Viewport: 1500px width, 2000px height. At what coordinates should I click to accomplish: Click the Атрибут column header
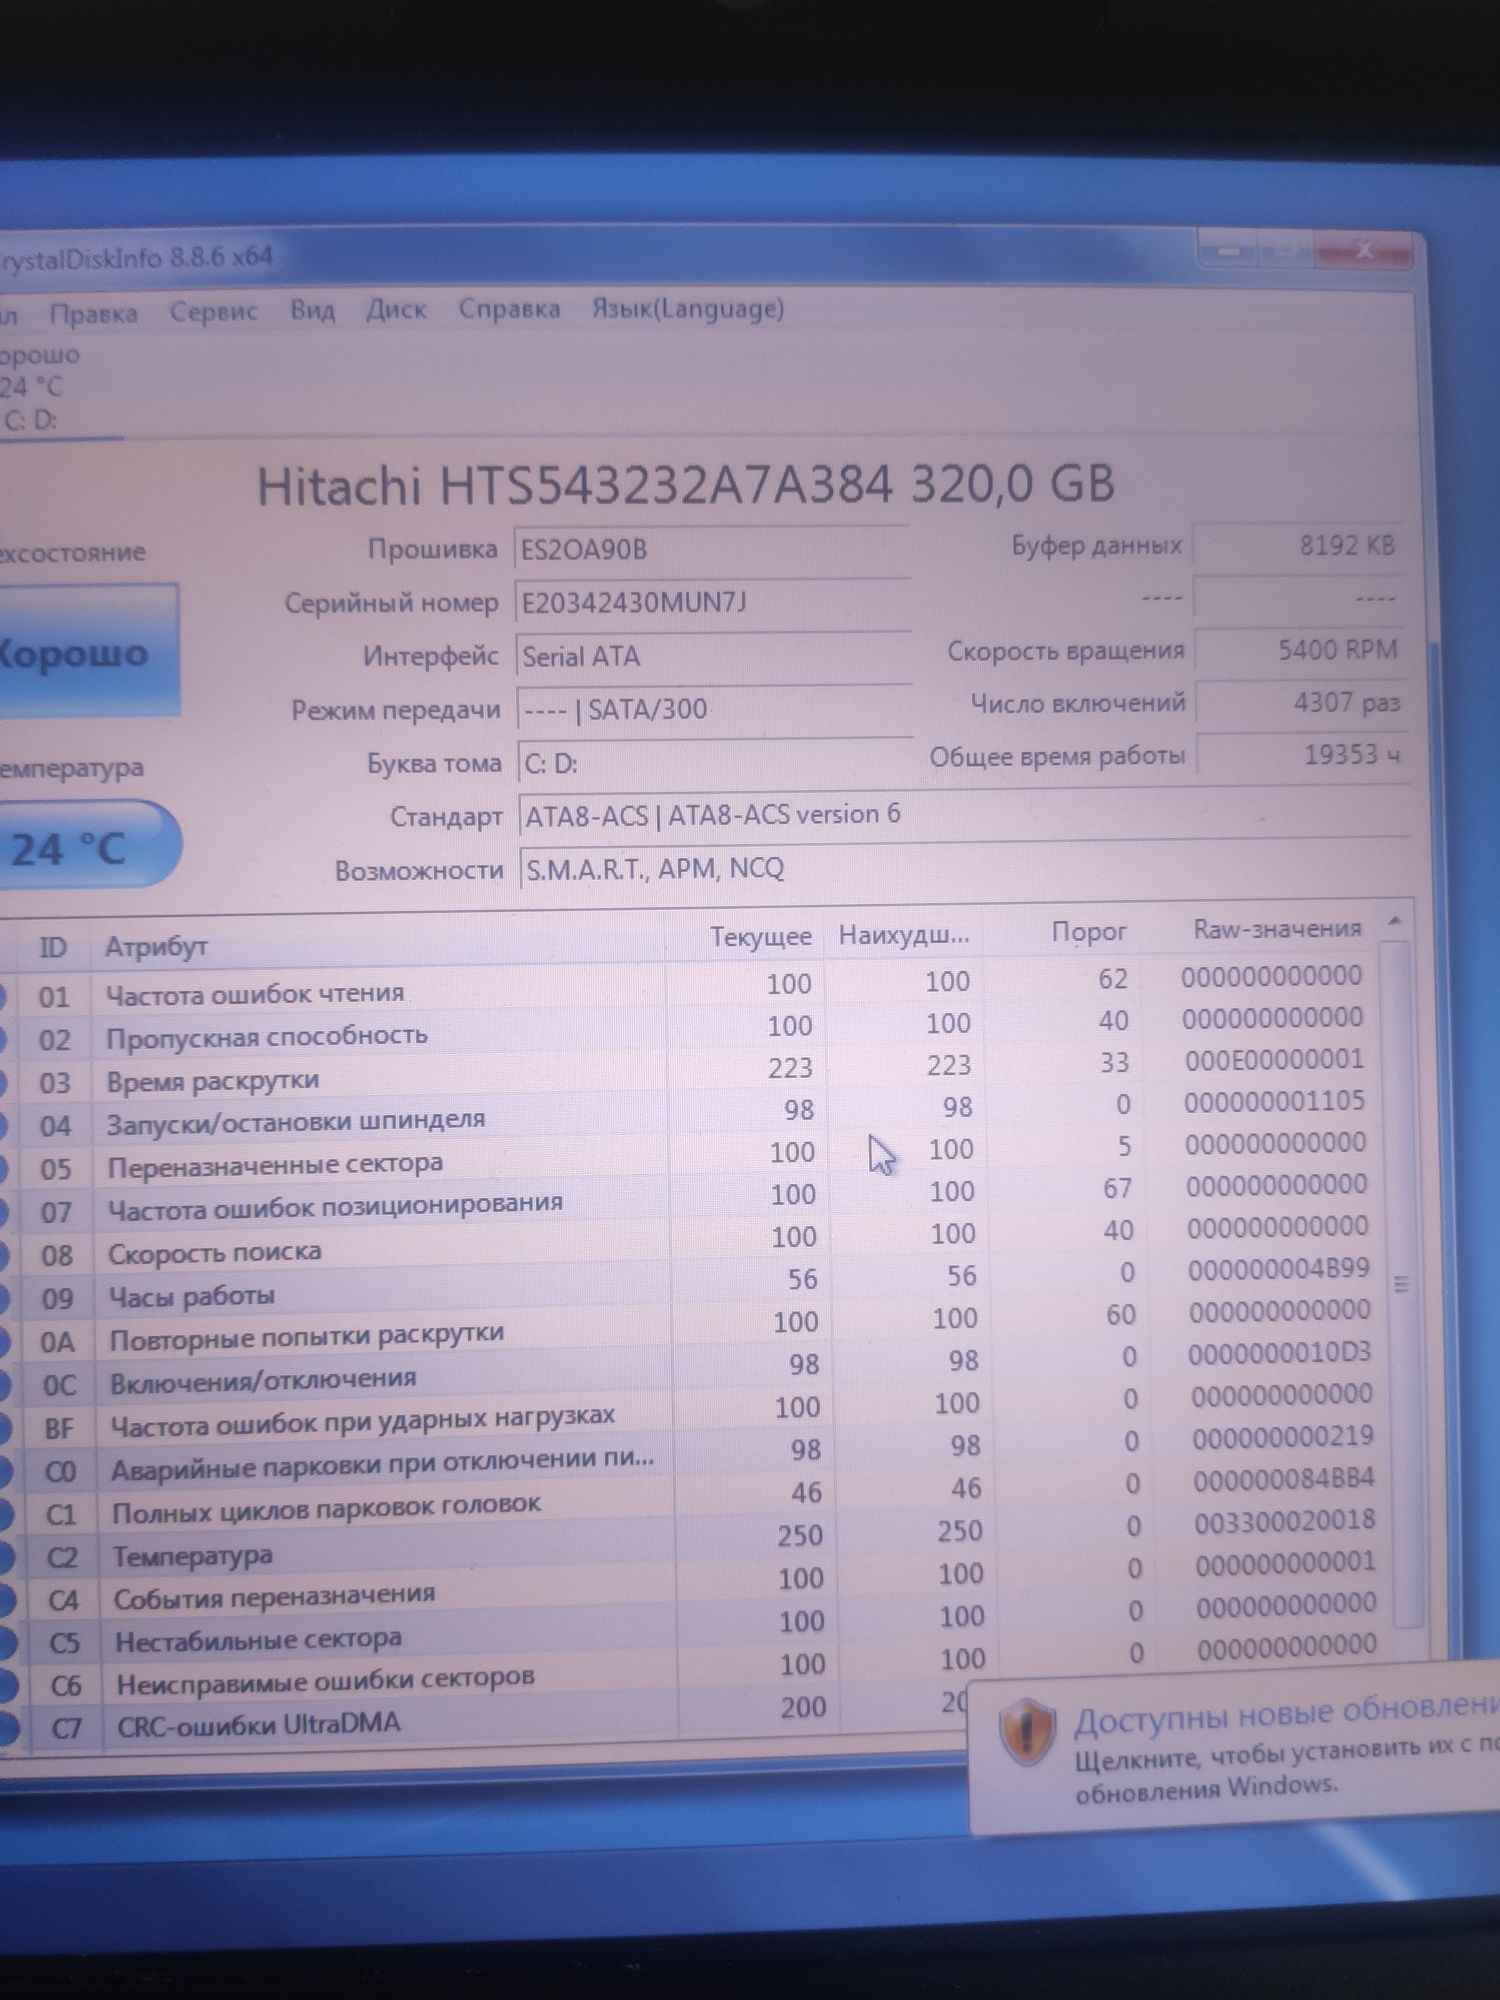tap(378, 943)
